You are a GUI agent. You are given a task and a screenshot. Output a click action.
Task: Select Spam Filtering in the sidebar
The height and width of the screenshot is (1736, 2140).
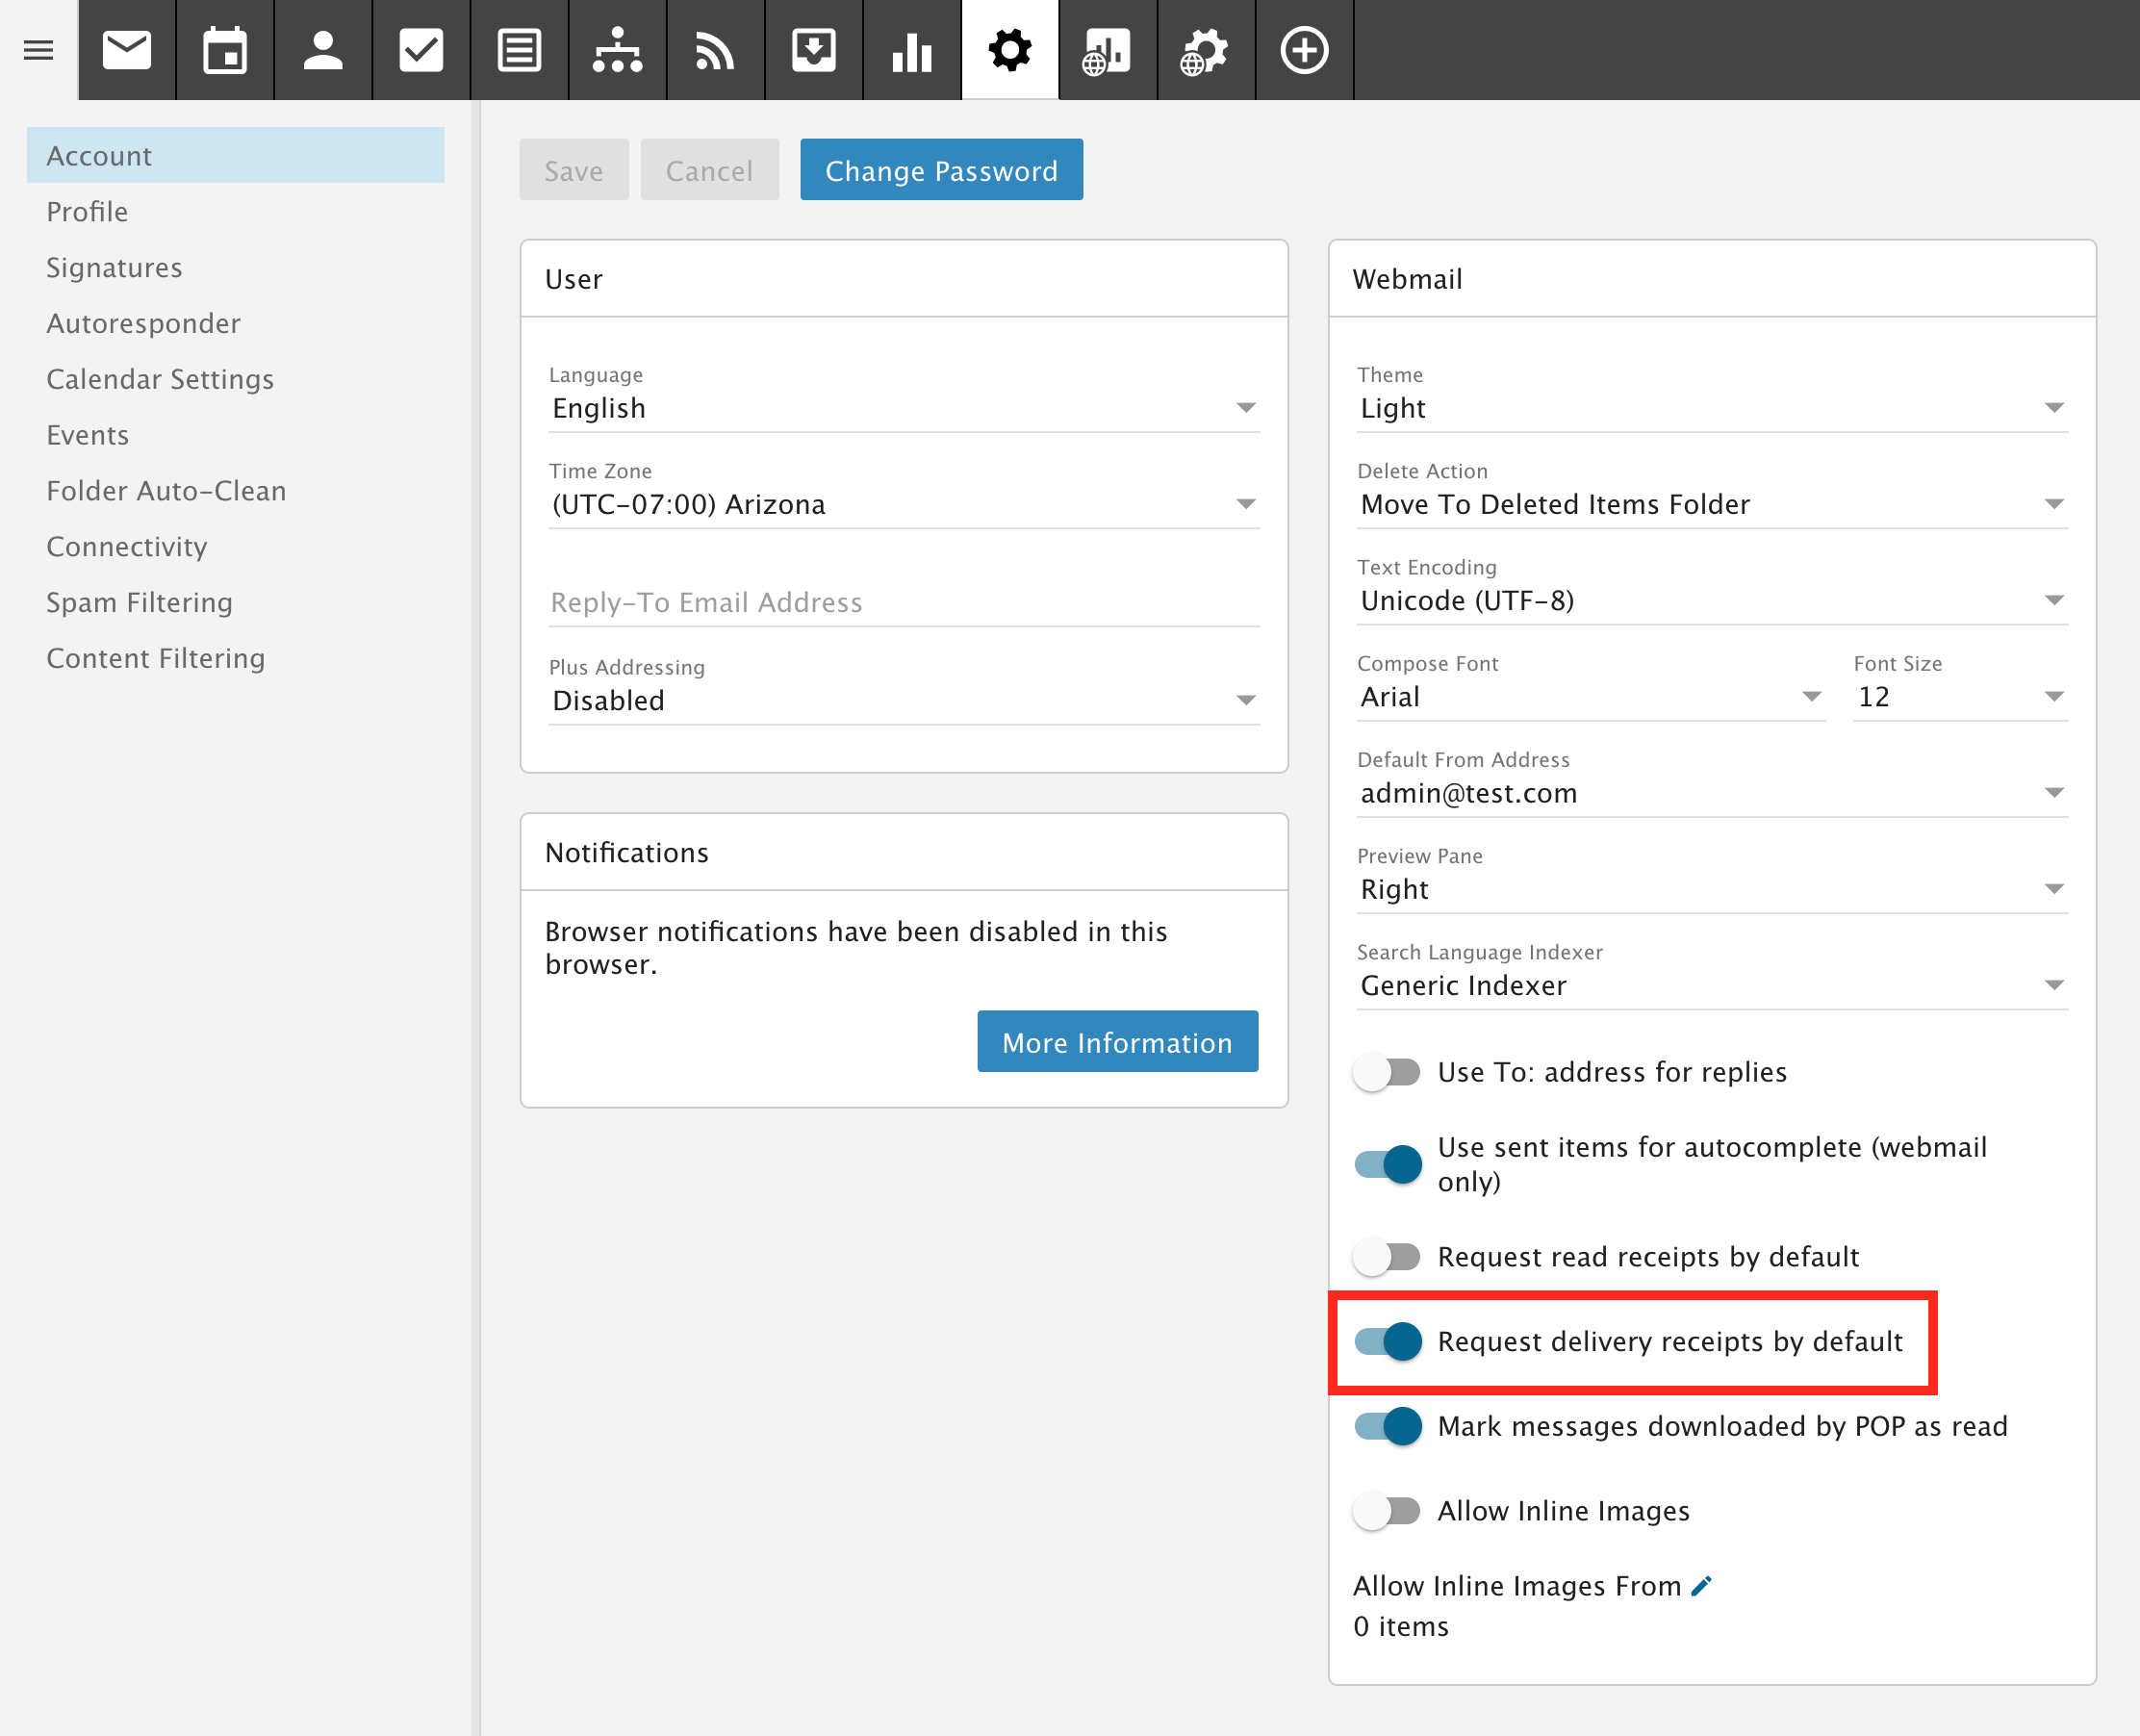(x=235, y=602)
